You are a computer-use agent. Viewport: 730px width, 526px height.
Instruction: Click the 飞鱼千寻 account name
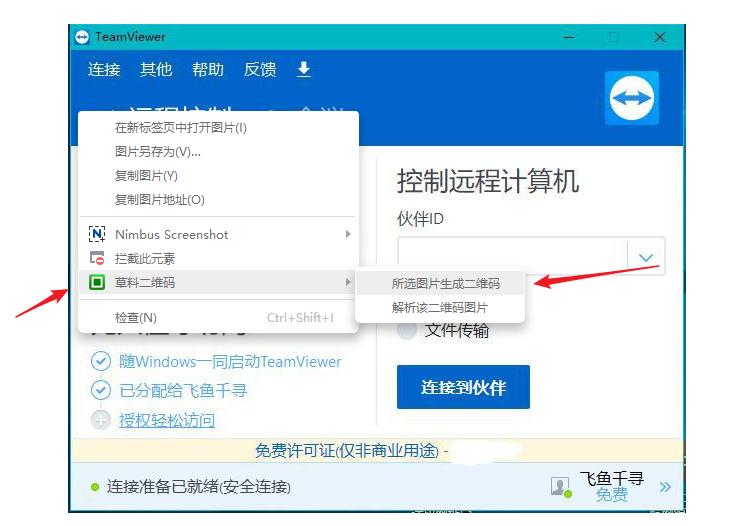[612, 478]
